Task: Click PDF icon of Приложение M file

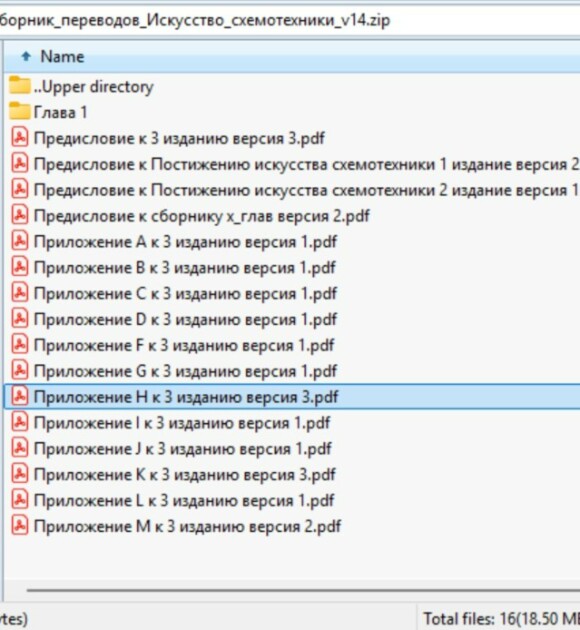Action: (19, 526)
